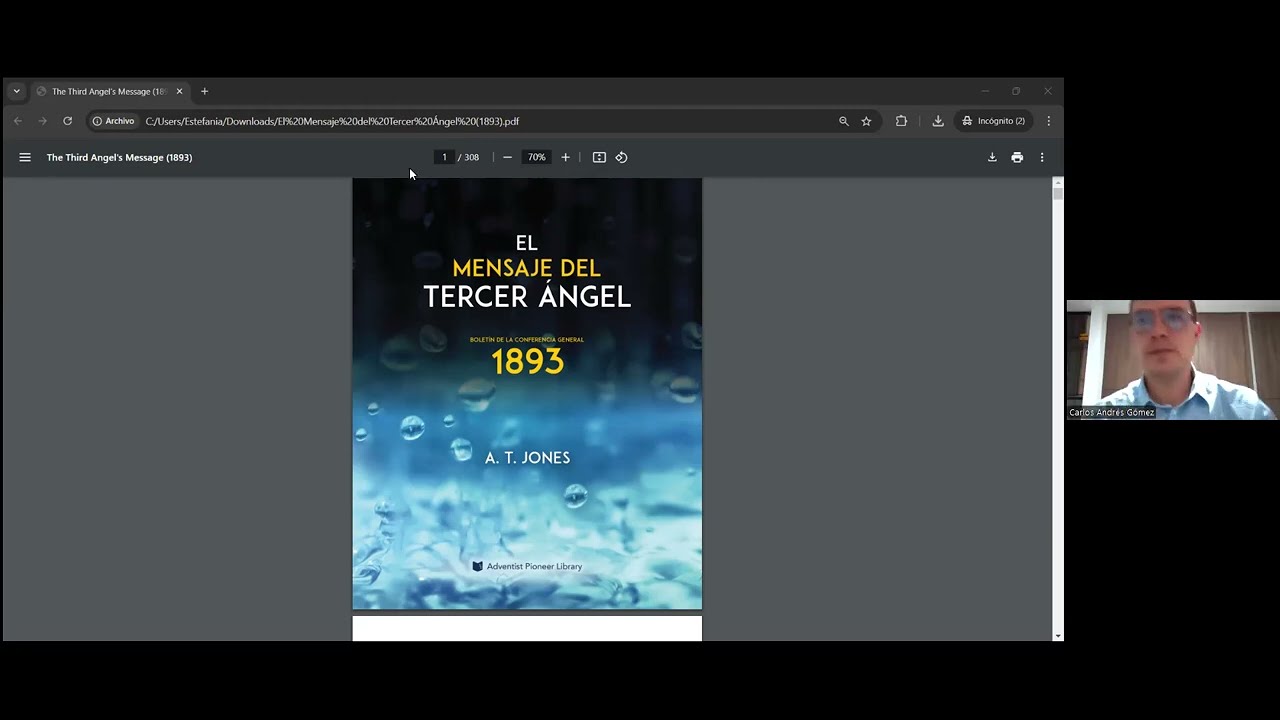This screenshot has height=720, width=1280.
Task: Open Chrome three-dot menu
Action: point(1048,121)
